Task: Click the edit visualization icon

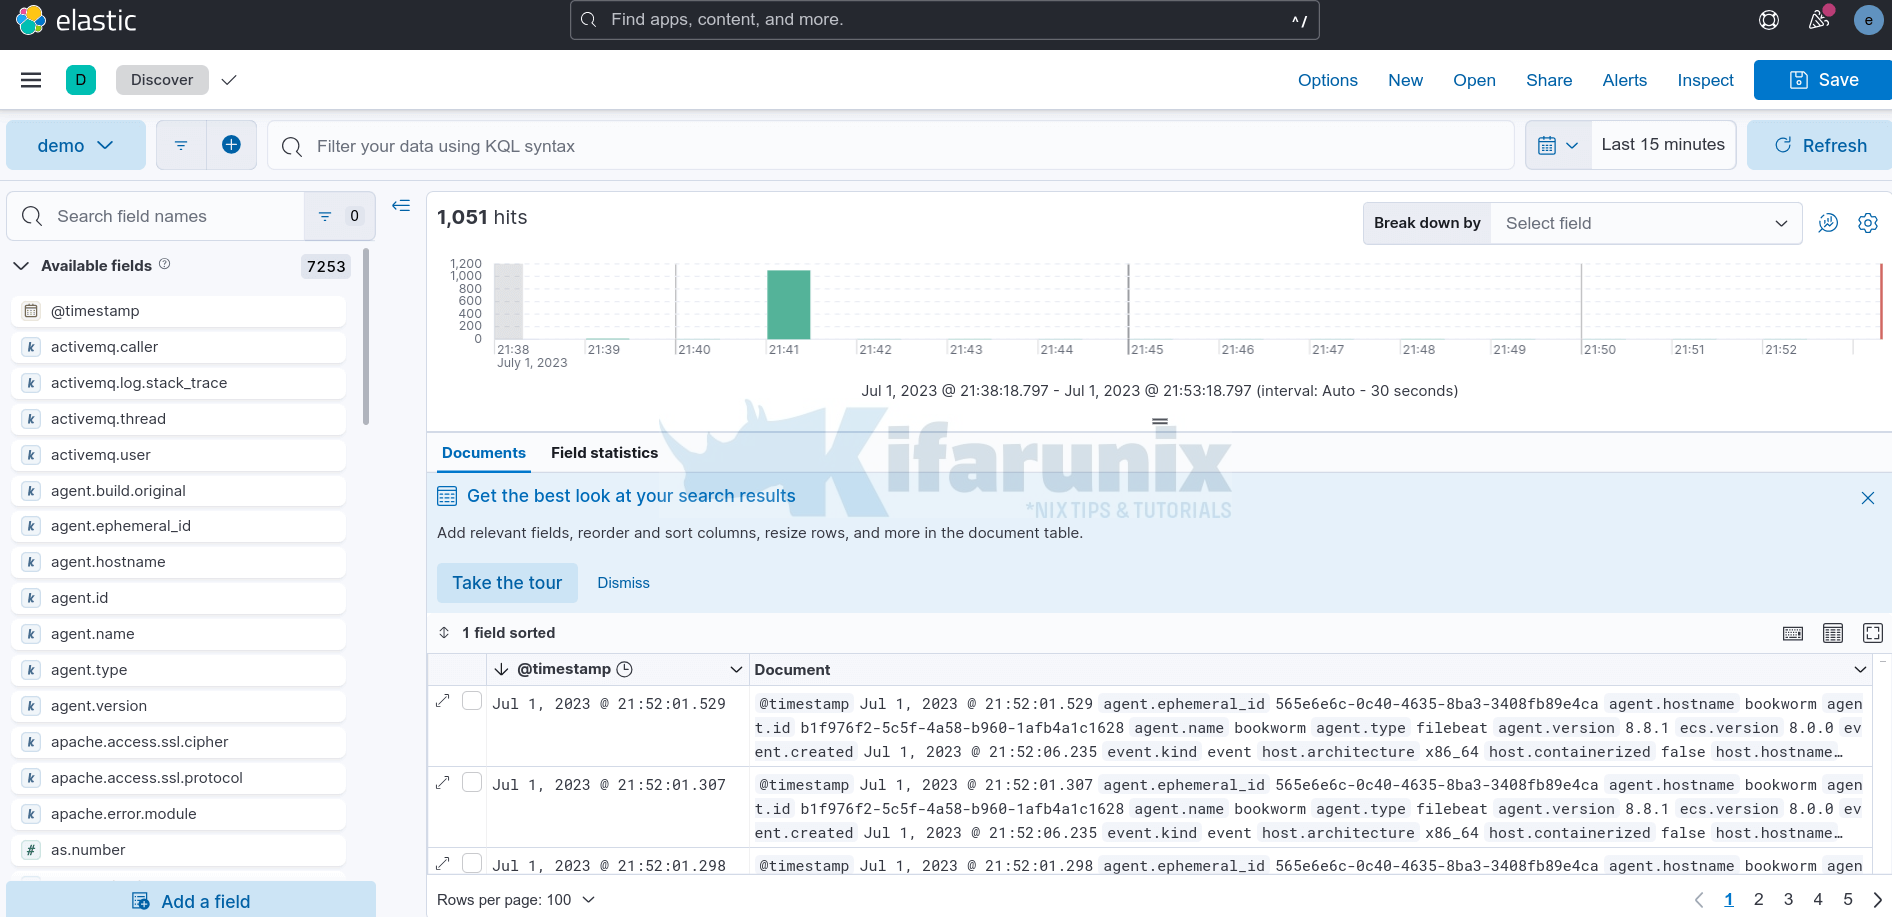Action: pos(1828,223)
